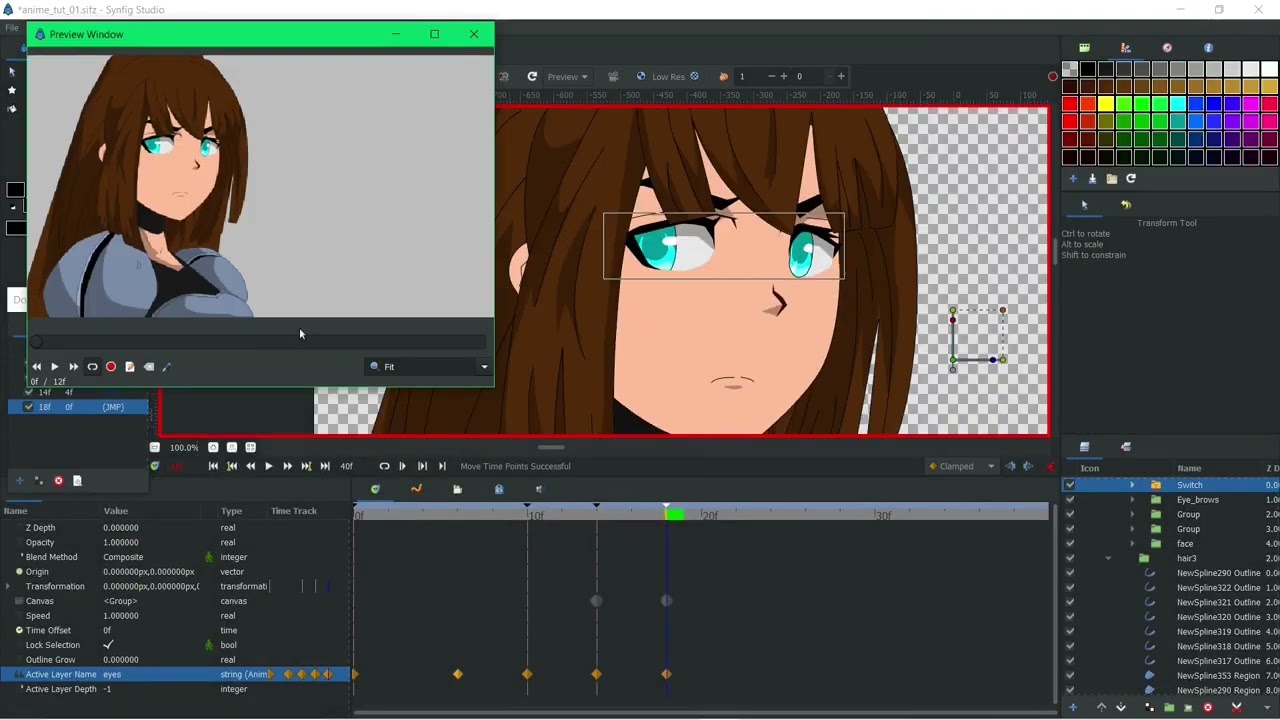Image resolution: width=1280 pixels, height=720 pixels.
Task: Pick the yellow palette swatch
Action: pos(1106,104)
